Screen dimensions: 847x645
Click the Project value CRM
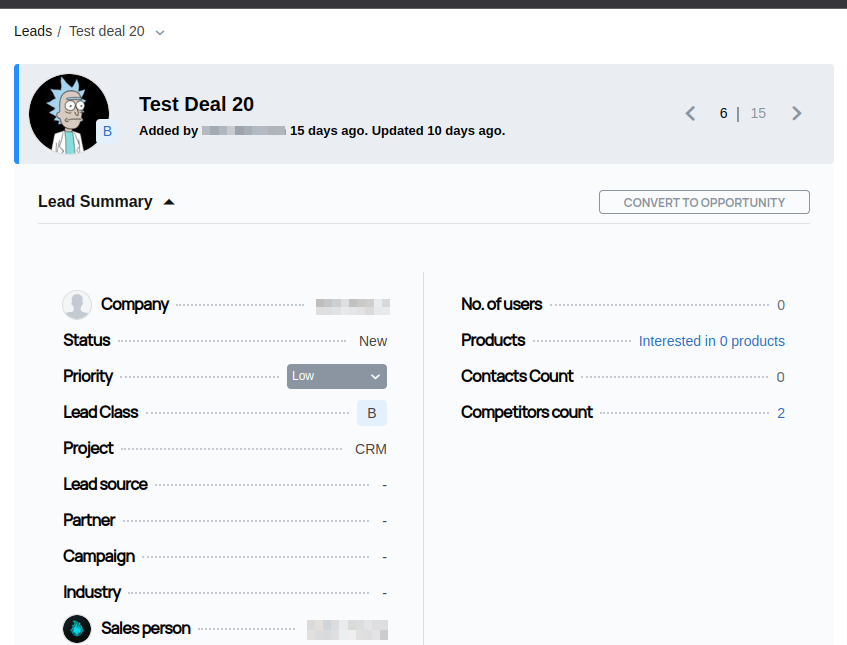coord(370,449)
